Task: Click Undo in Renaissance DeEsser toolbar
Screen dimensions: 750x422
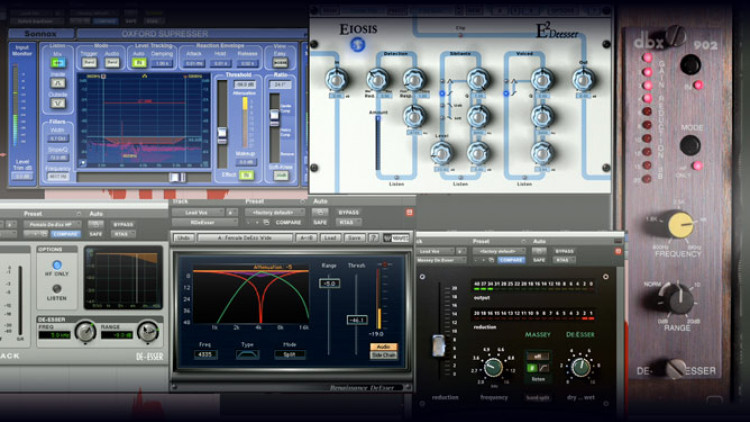Action: [x=183, y=238]
